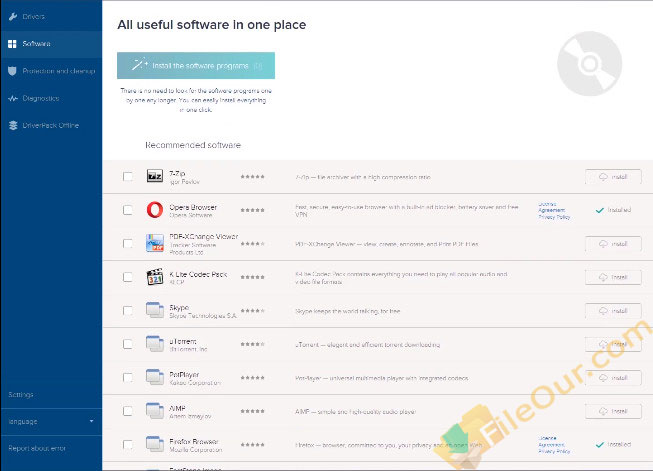Install Skype with its Install button
The height and width of the screenshot is (471, 653).
(613, 311)
